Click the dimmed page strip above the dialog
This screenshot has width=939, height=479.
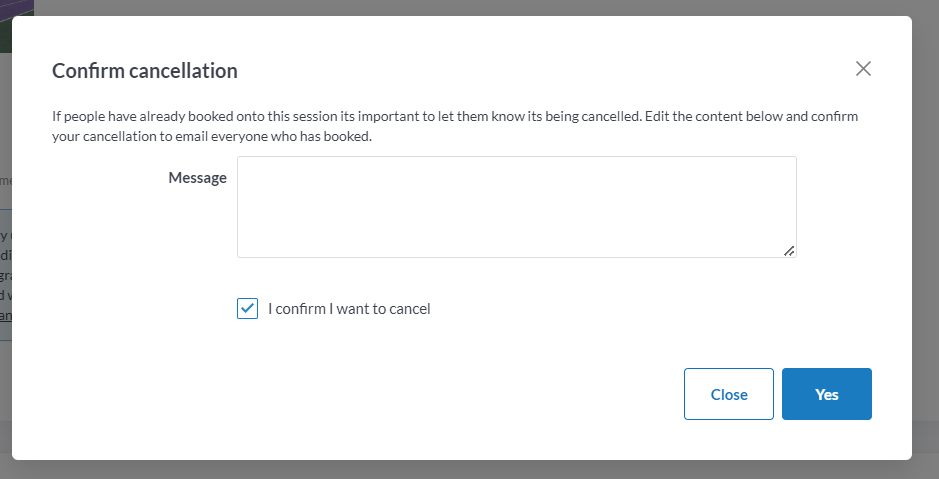pos(470,7)
